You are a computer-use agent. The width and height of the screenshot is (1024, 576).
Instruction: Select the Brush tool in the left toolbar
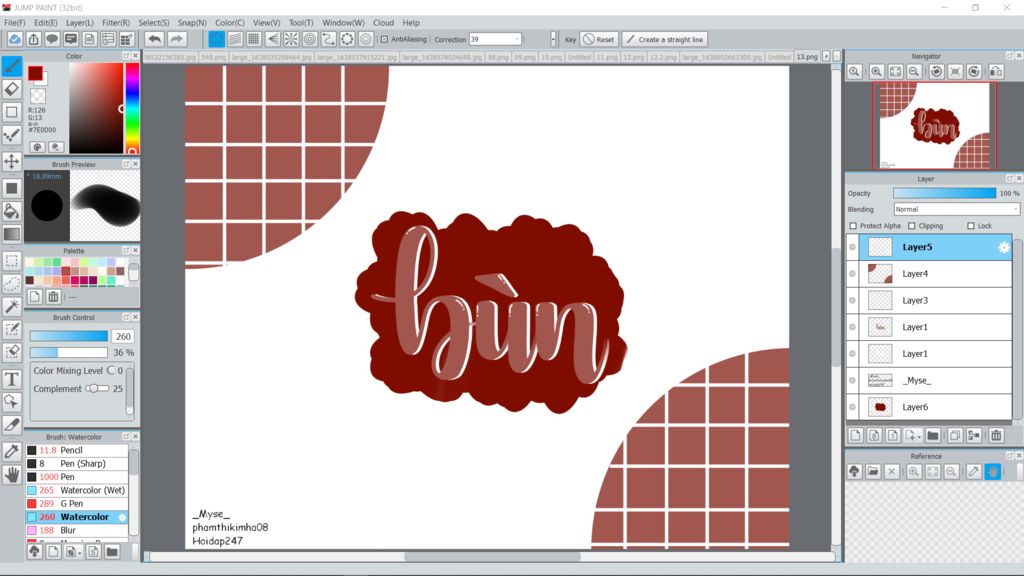[x=12, y=66]
